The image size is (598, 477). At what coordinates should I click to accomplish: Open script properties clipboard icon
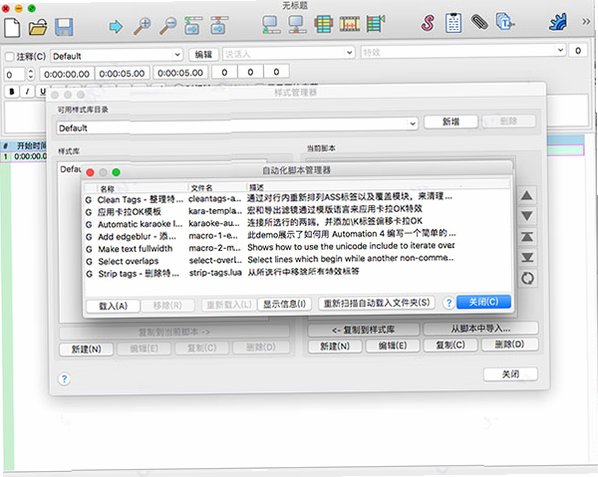pos(453,23)
